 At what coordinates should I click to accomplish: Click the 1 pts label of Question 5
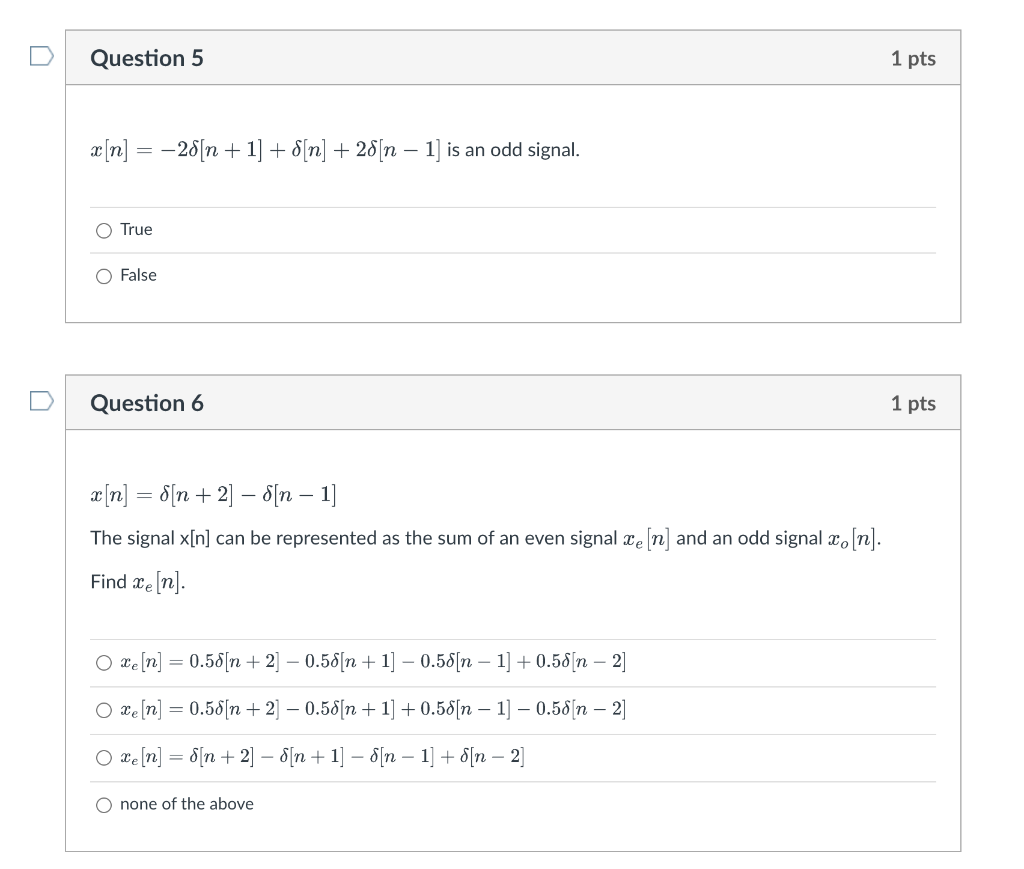(x=913, y=58)
